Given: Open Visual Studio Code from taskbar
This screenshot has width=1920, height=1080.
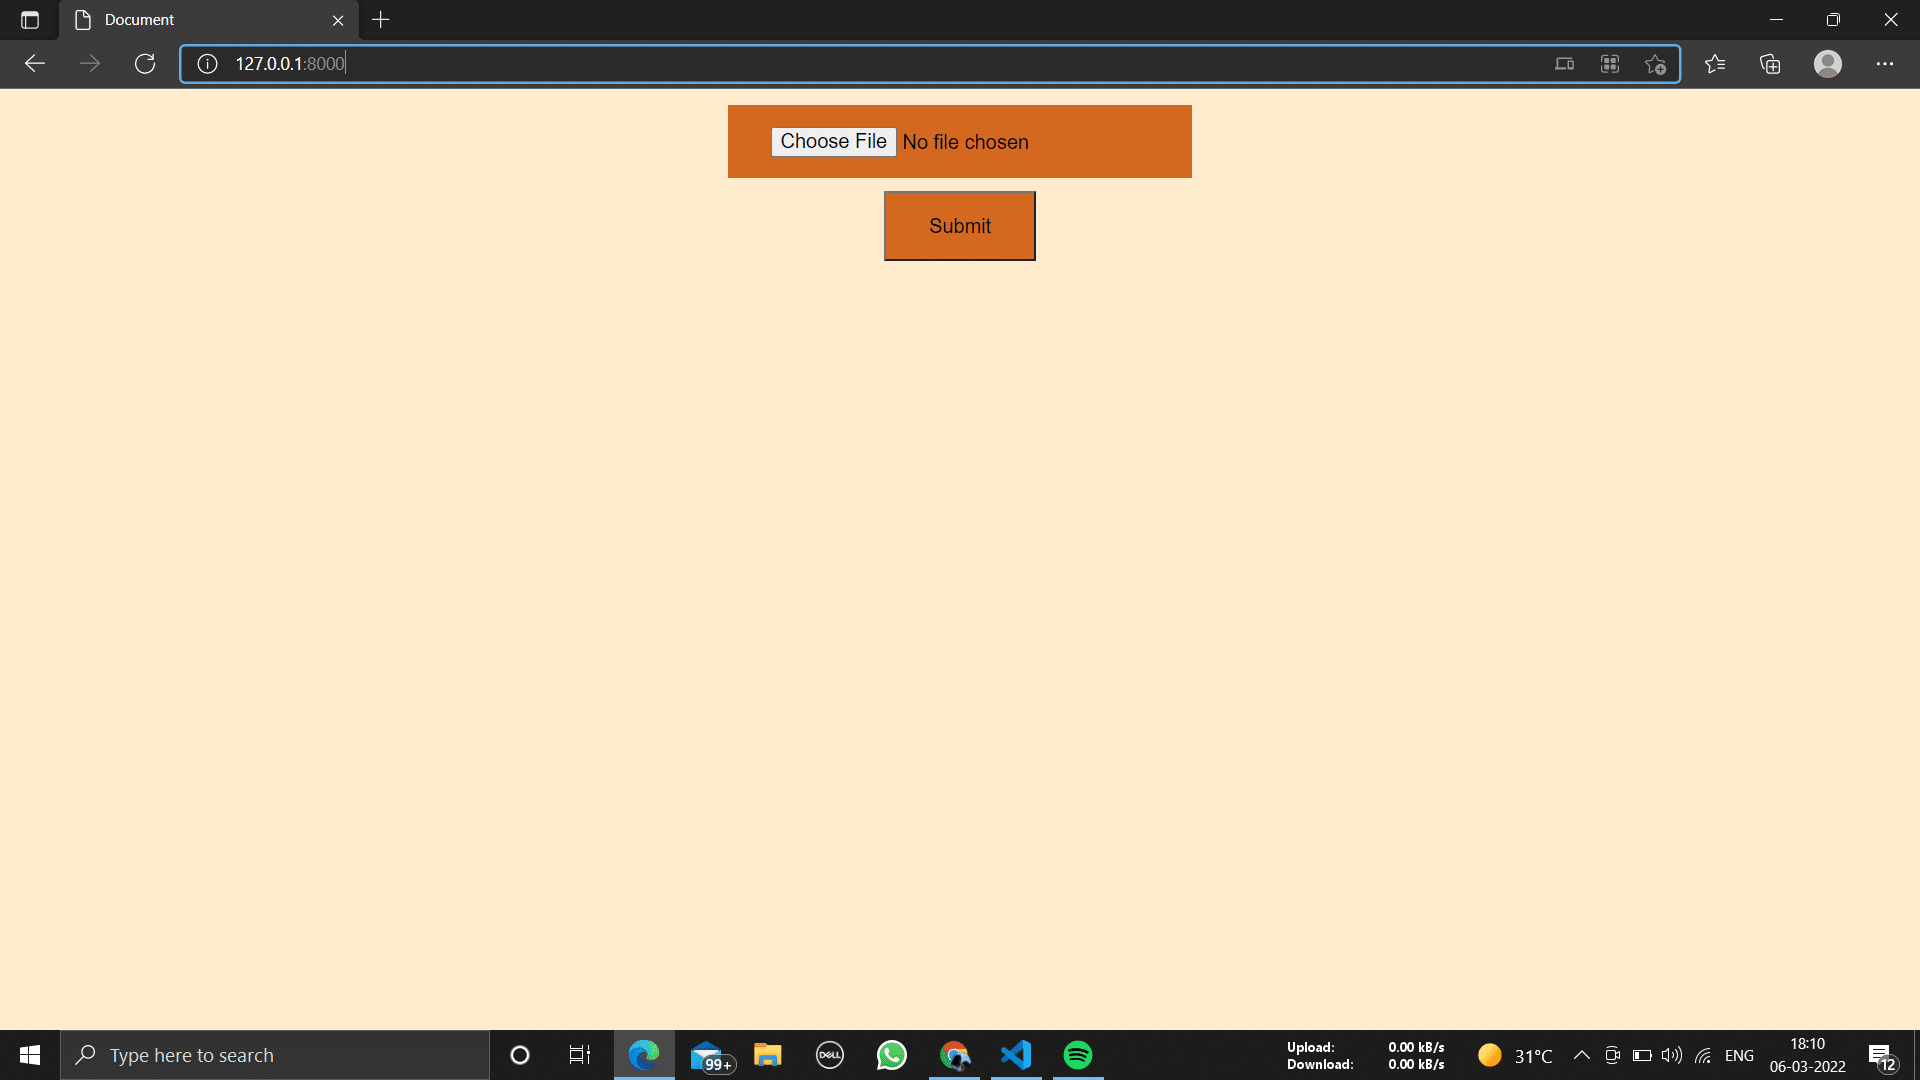Looking at the screenshot, I should (1016, 1055).
